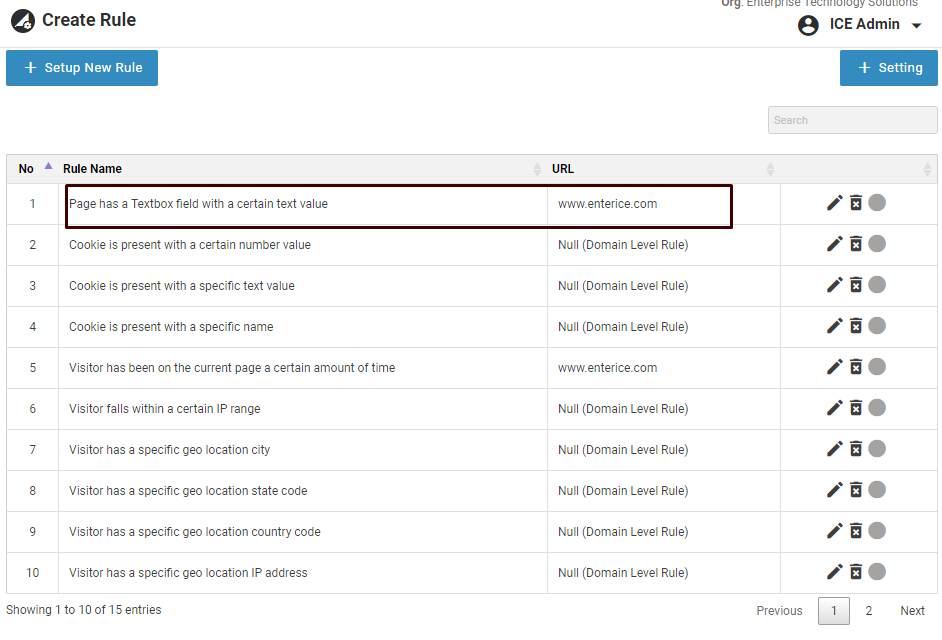Click the app logo beside Create Rule
The height and width of the screenshot is (640, 942).
(x=22, y=21)
